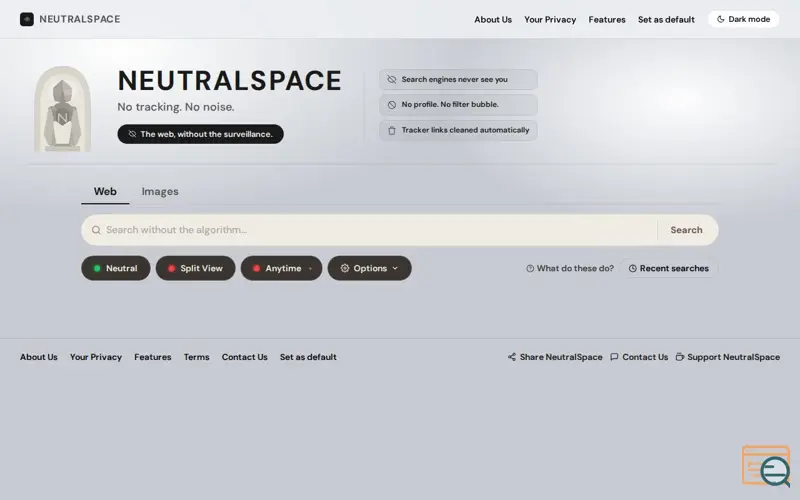Open the Options dropdown
This screenshot has width=800, height=500.
click(369, 268)
